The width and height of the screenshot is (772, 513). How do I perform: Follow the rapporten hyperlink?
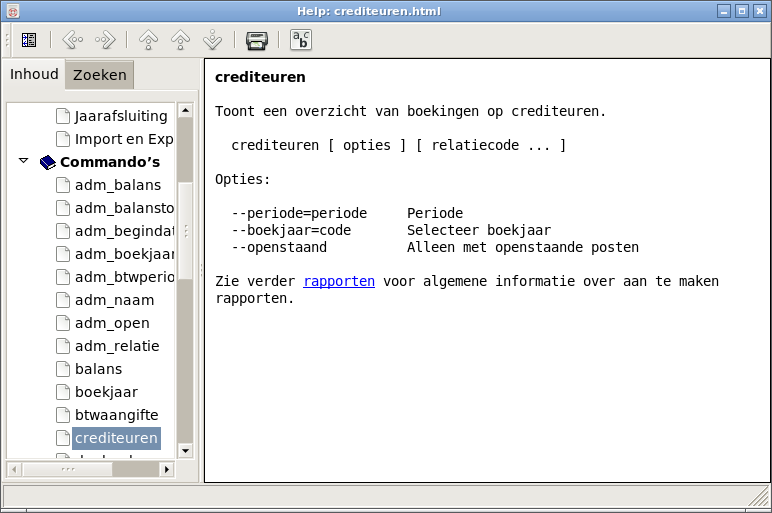[339, 282]
